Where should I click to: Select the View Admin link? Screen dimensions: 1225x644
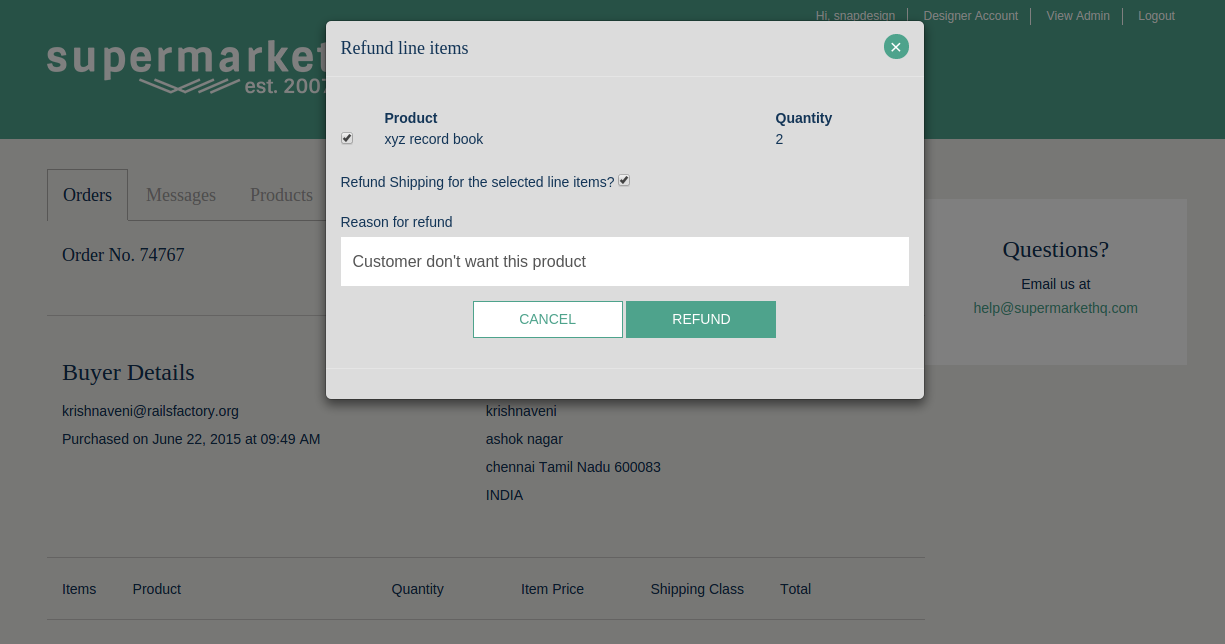tap(1077, 16)
